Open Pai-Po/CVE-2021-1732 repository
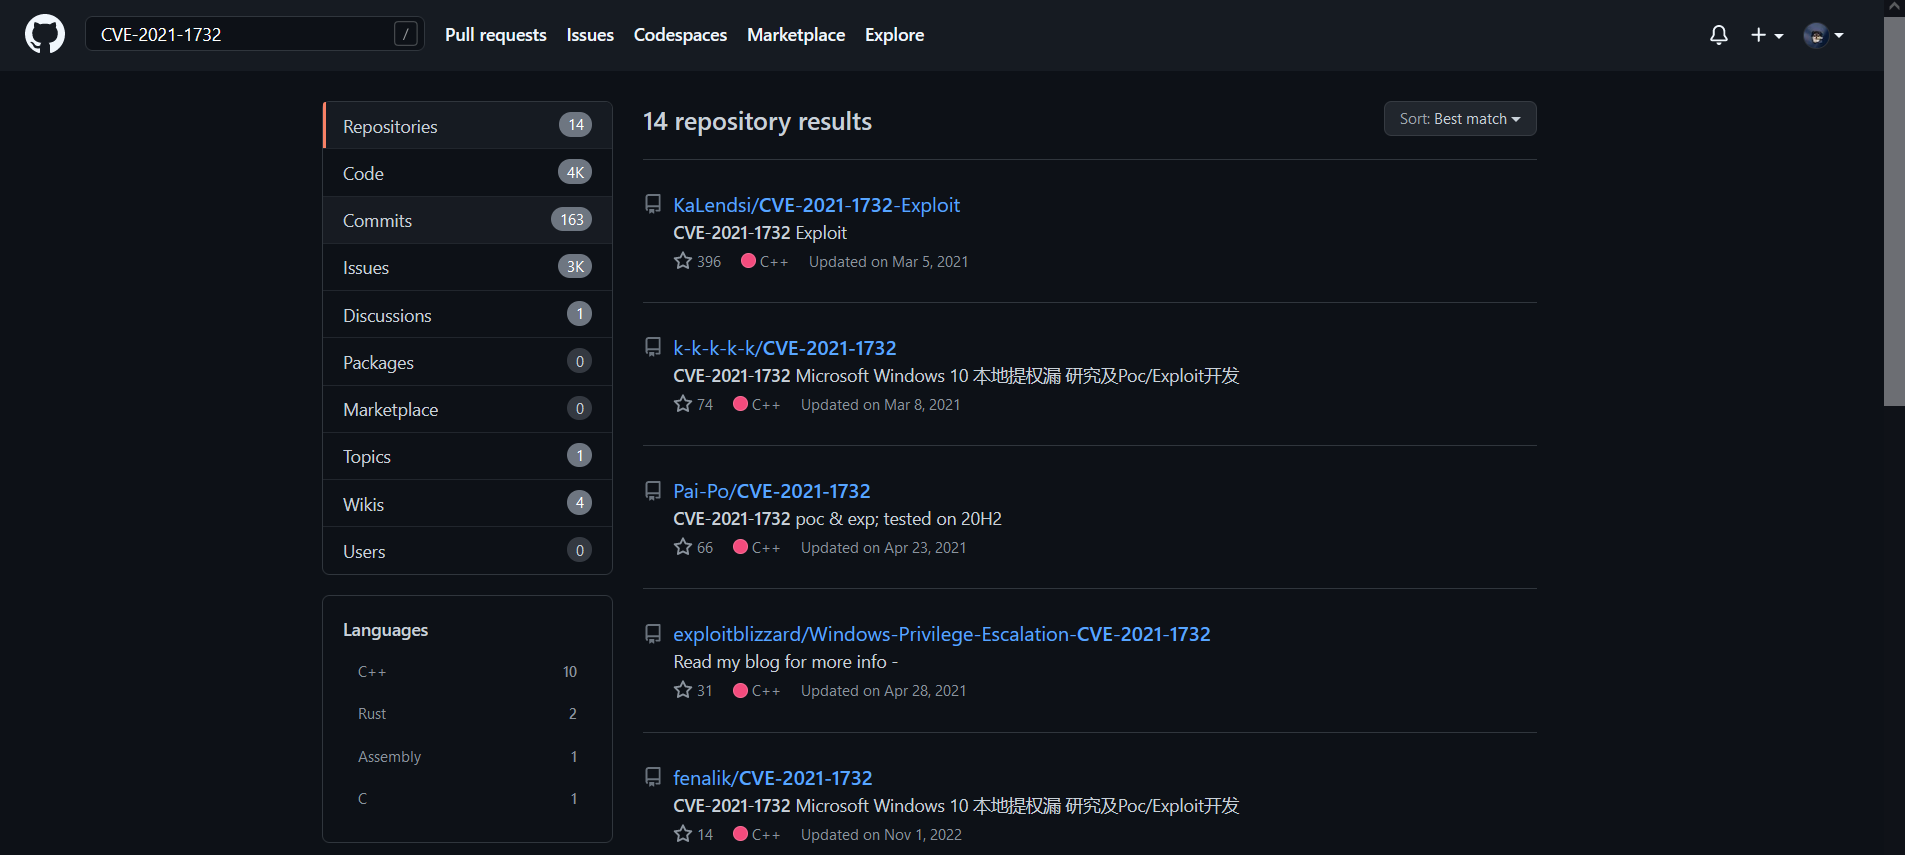1905x855 pixels. [771, 491]
